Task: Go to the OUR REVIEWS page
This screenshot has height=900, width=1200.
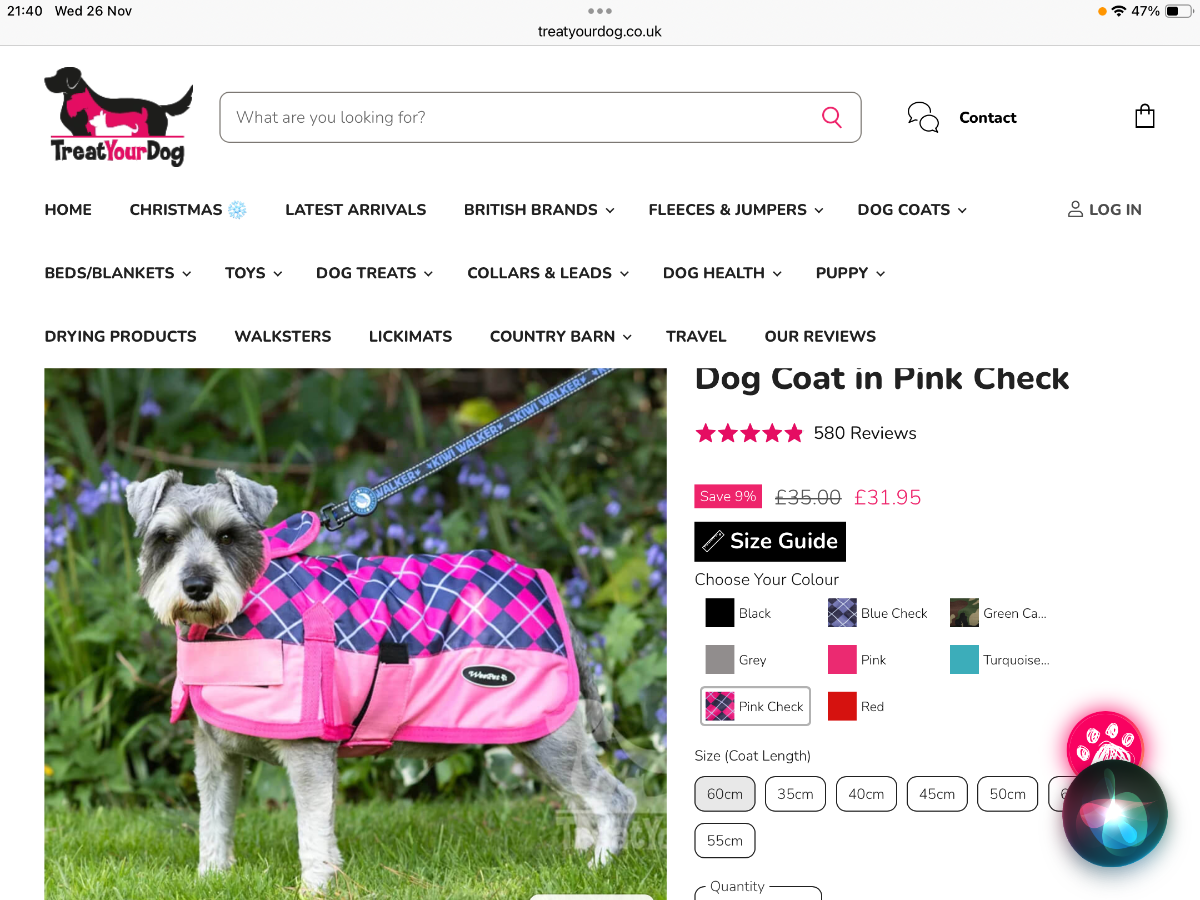Action: 820,336
